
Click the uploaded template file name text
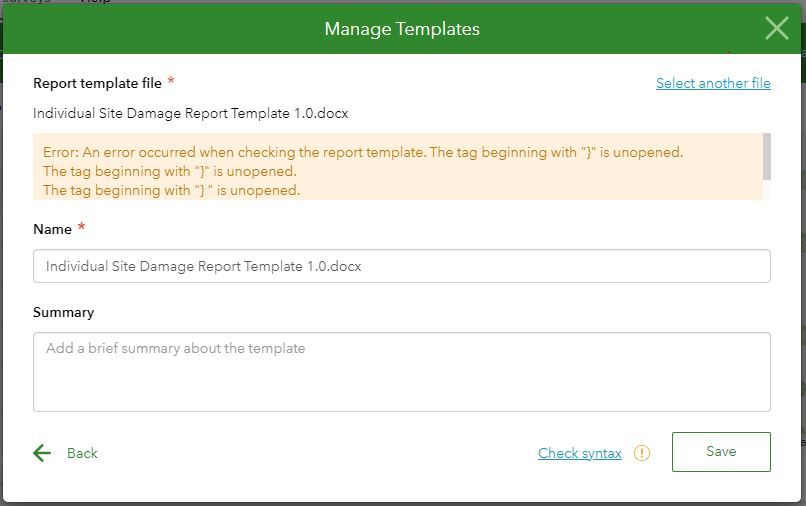point(191,113)
